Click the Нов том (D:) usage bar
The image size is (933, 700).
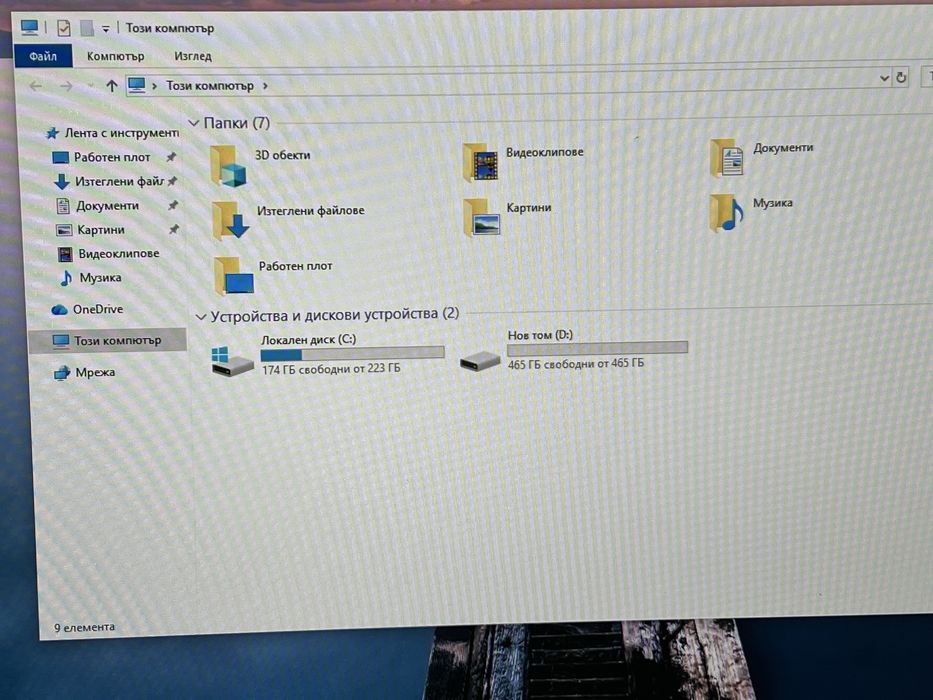click(x=597, y=348)
